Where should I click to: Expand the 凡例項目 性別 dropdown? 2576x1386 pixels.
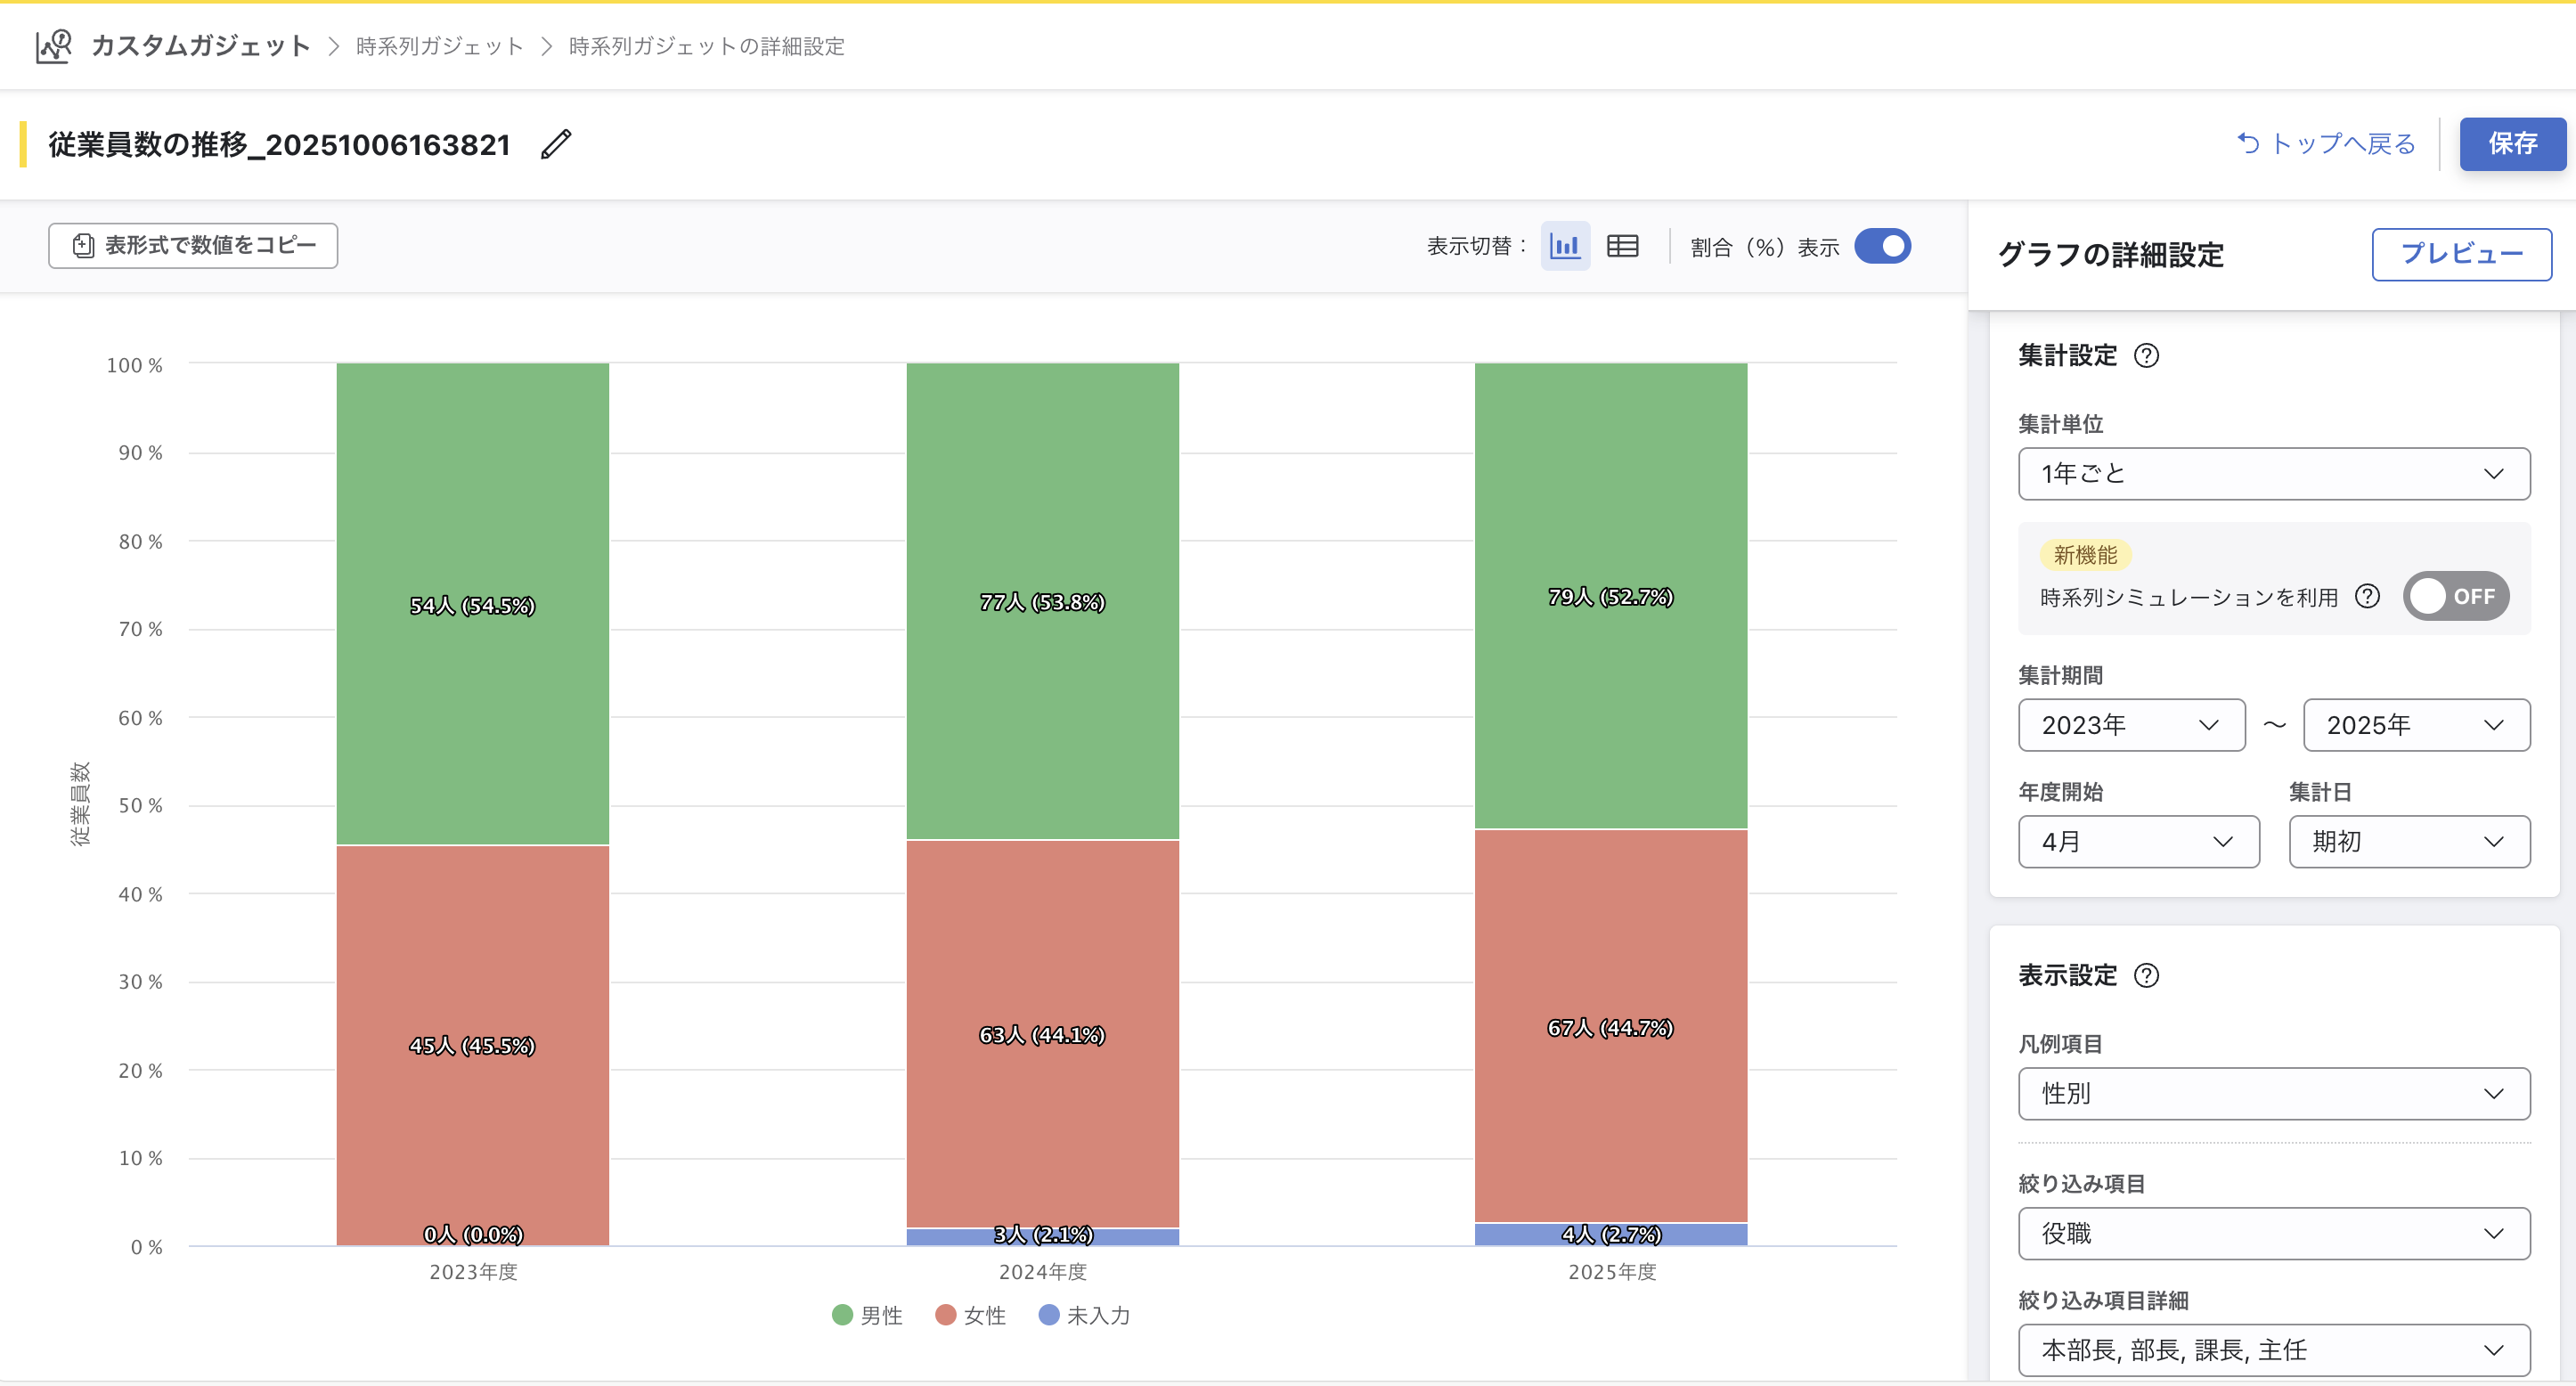[2273, 1094]
